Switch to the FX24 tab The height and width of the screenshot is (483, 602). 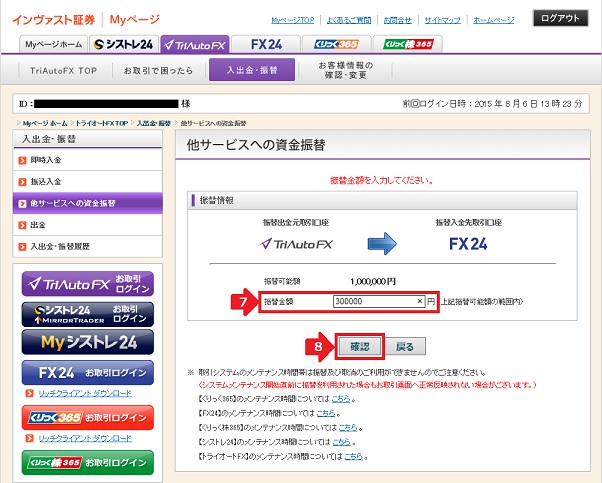(x=266, y=44)
